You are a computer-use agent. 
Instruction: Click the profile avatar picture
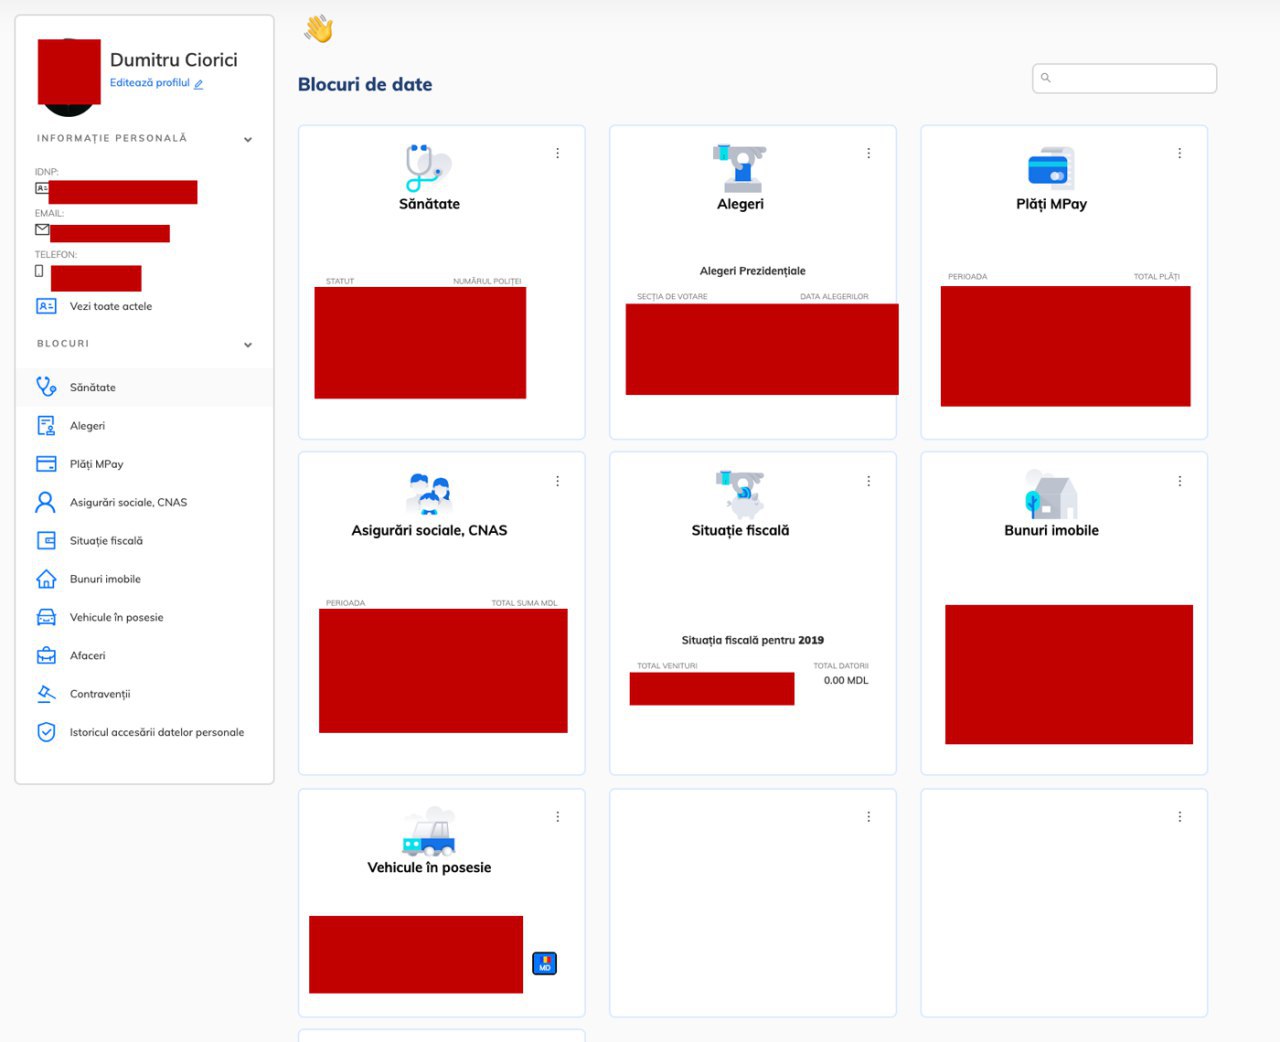pos(68,78)
